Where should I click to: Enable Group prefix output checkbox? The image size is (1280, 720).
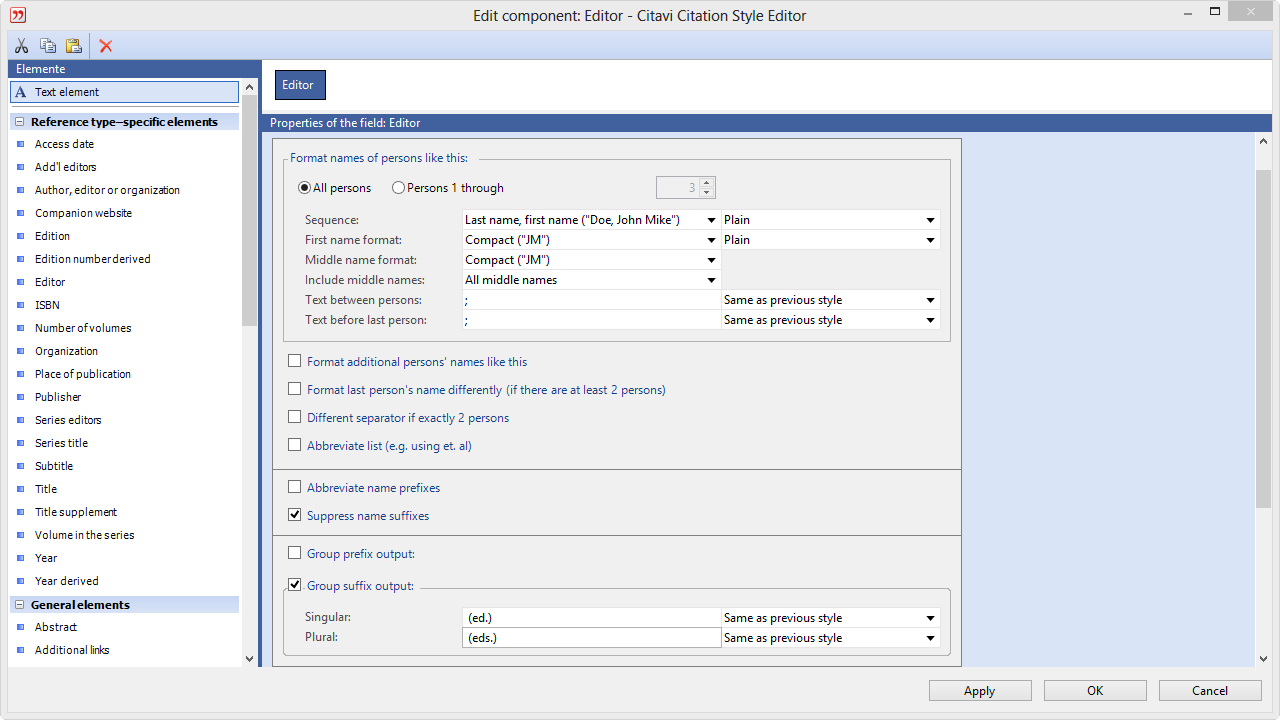click(x=294, y=553)
